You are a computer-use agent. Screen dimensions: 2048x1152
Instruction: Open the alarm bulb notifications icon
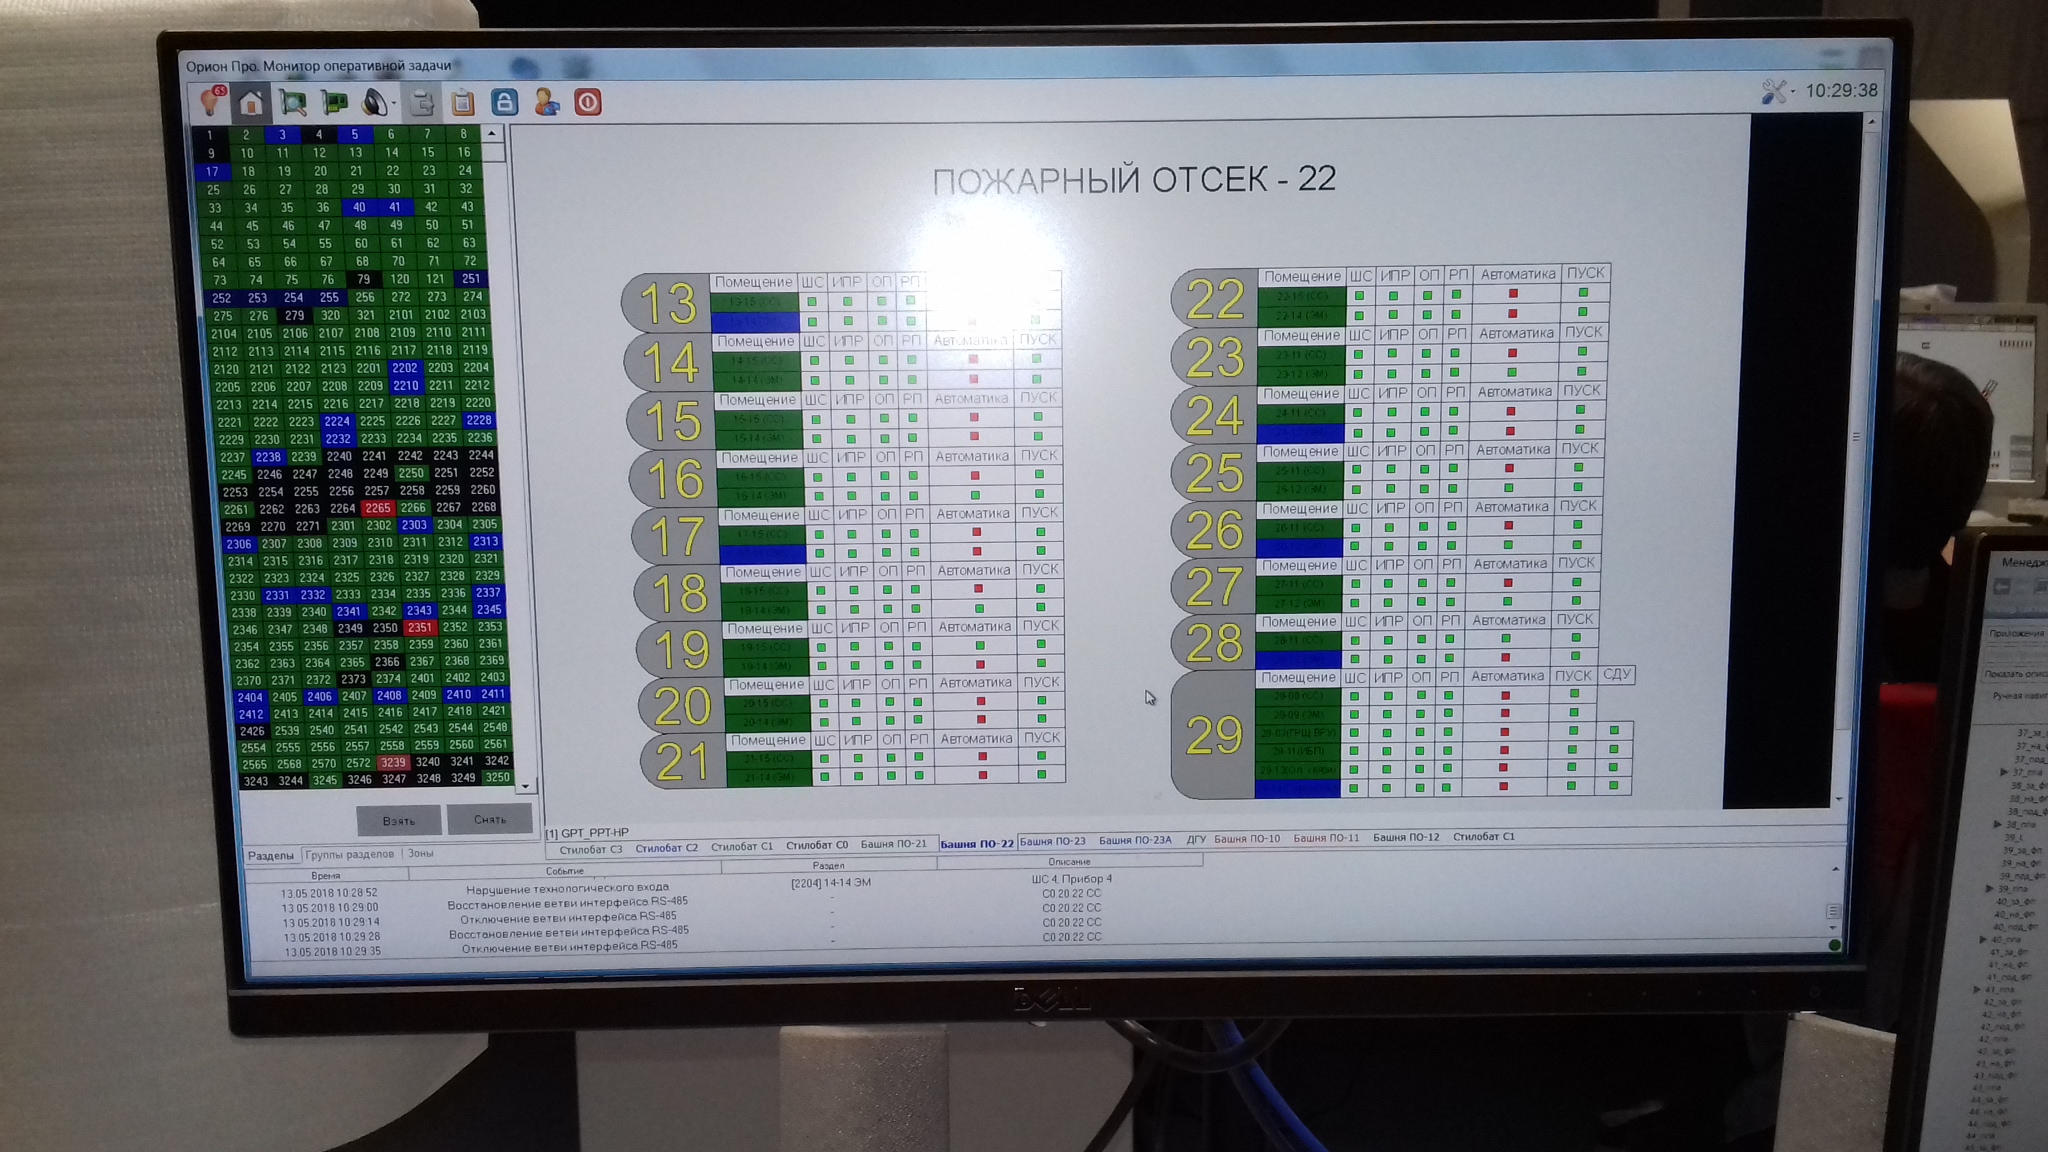pyautogui.click(x=211, y=101)
